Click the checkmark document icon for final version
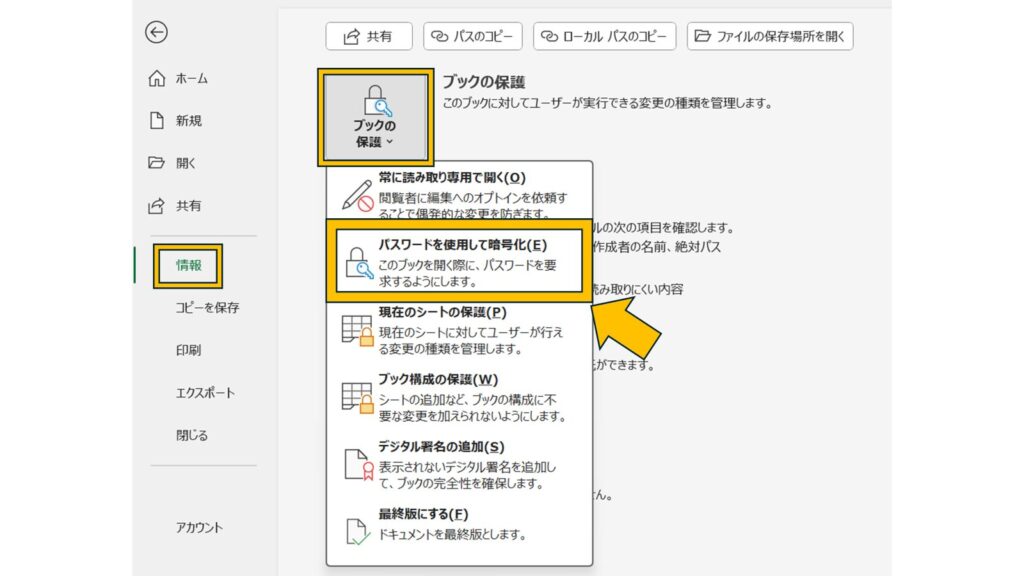This screenshot has width=1024, height=576. point(357,527)
